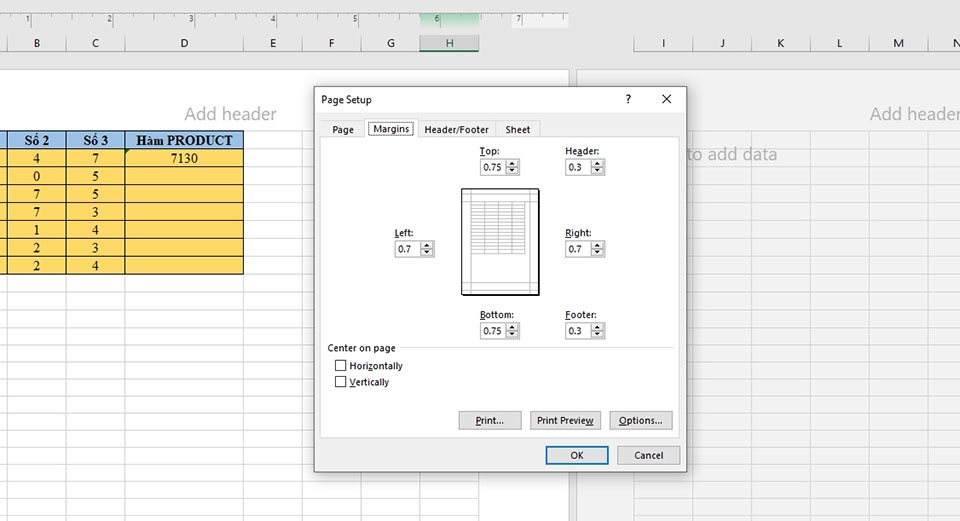Open the Header/Footer tab

(456, 129)
